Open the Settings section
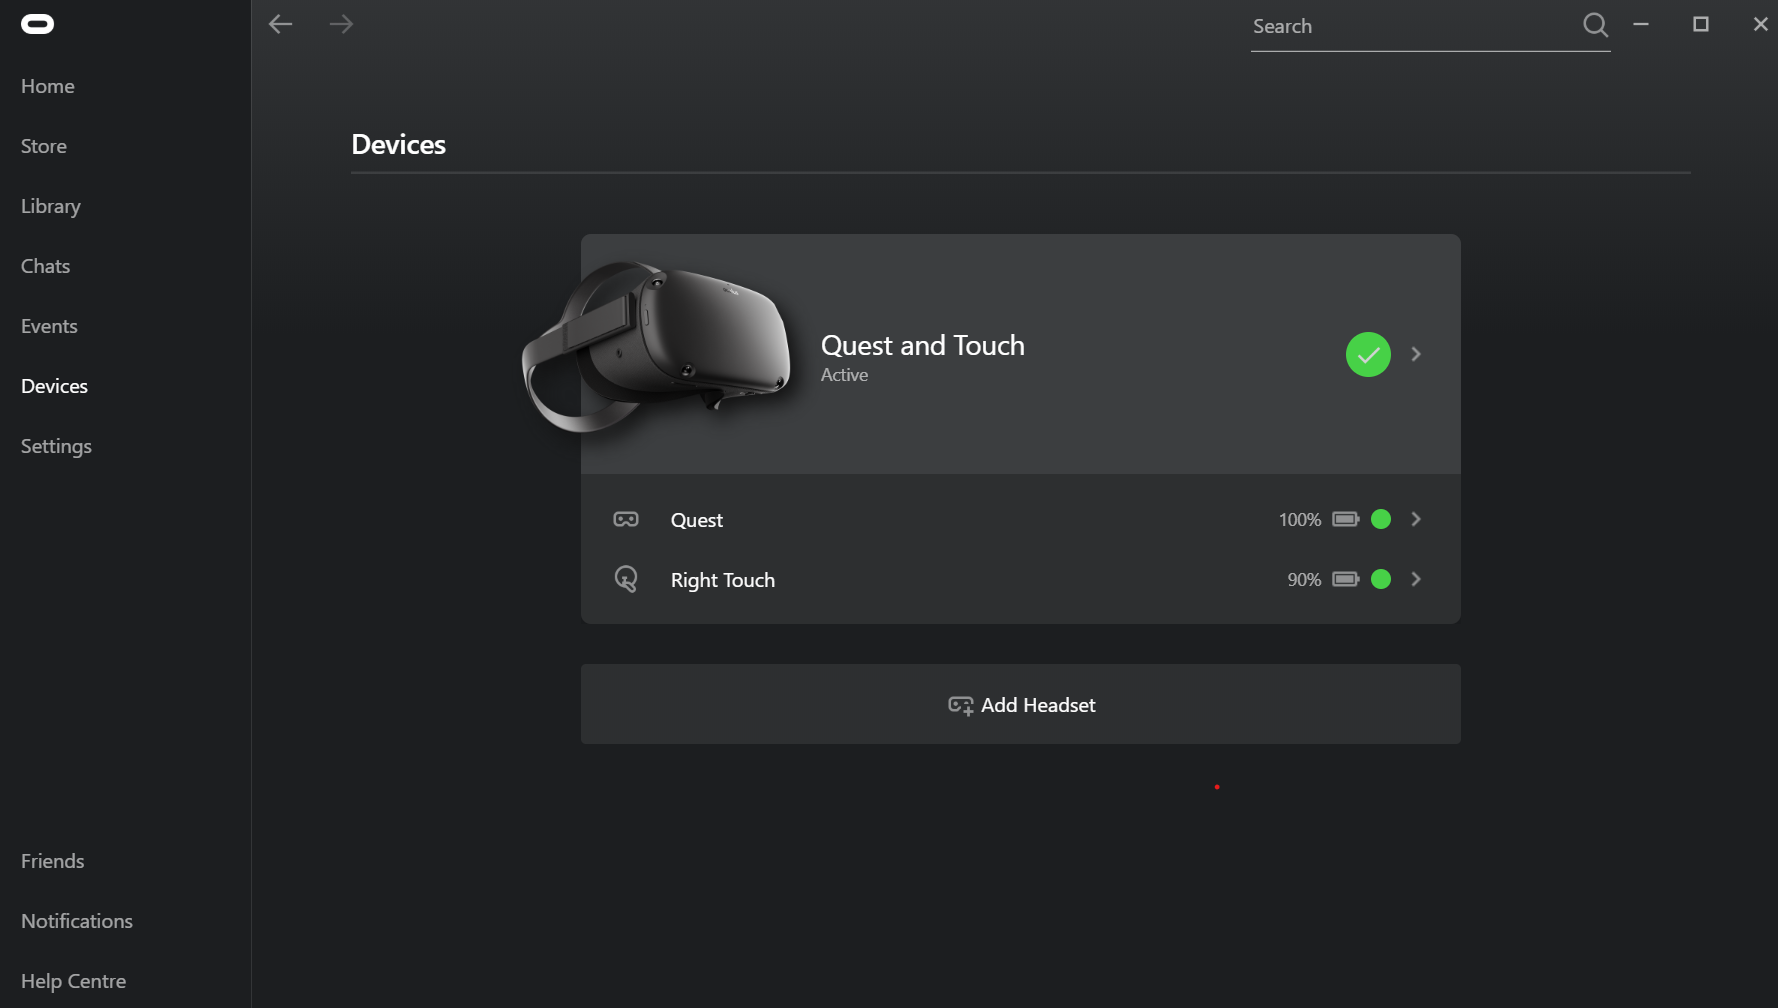This screenshot has width=1778, height=1008. click(x=56, y=446)
